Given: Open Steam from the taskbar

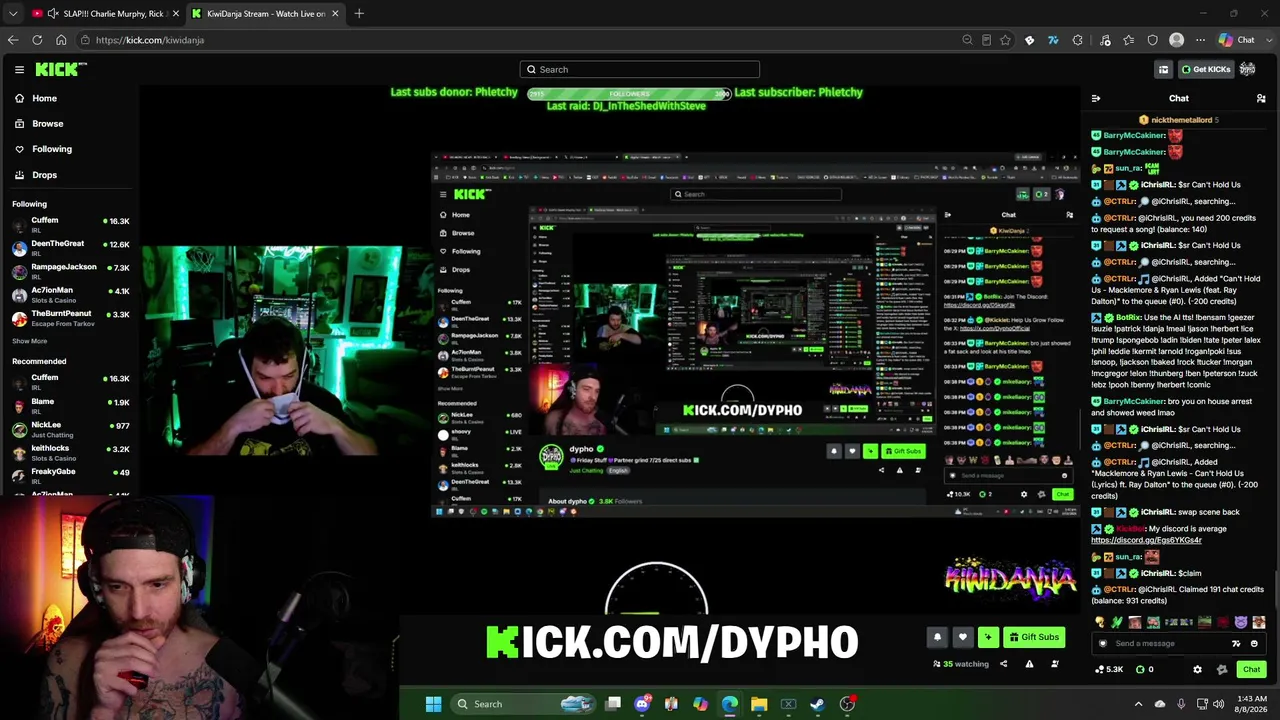Looking at the screenshot, I should [817, 704].
